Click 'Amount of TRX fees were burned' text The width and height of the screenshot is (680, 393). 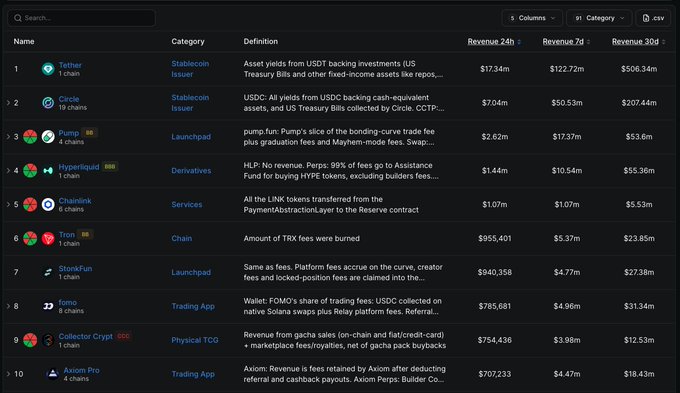pyautogui.click(x=301, y=238)
